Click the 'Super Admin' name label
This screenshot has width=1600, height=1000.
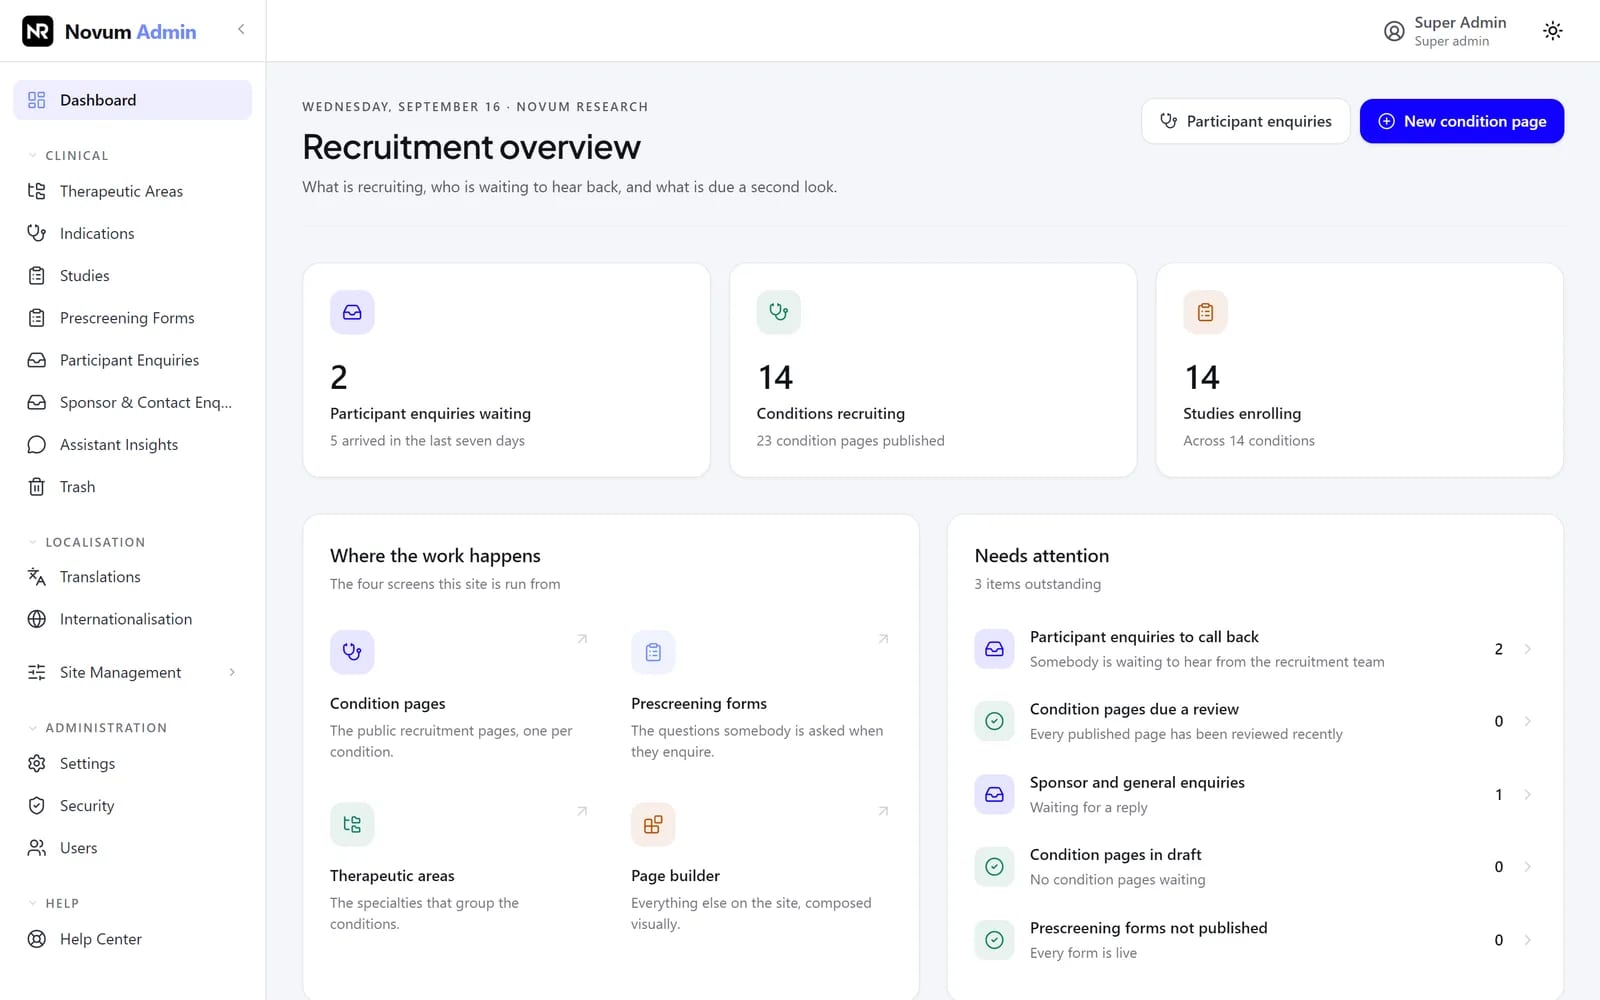tap(1460, 22)
